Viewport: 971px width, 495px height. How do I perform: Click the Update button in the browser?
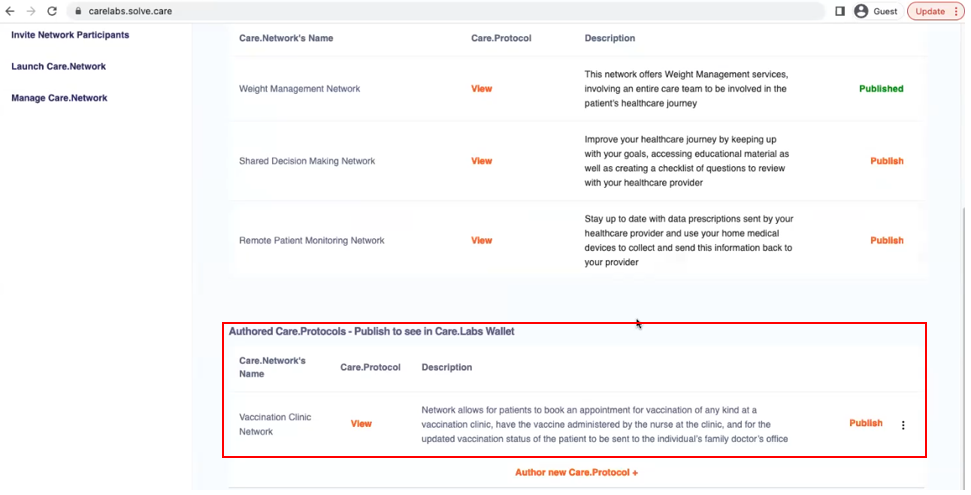click(929, 11)
